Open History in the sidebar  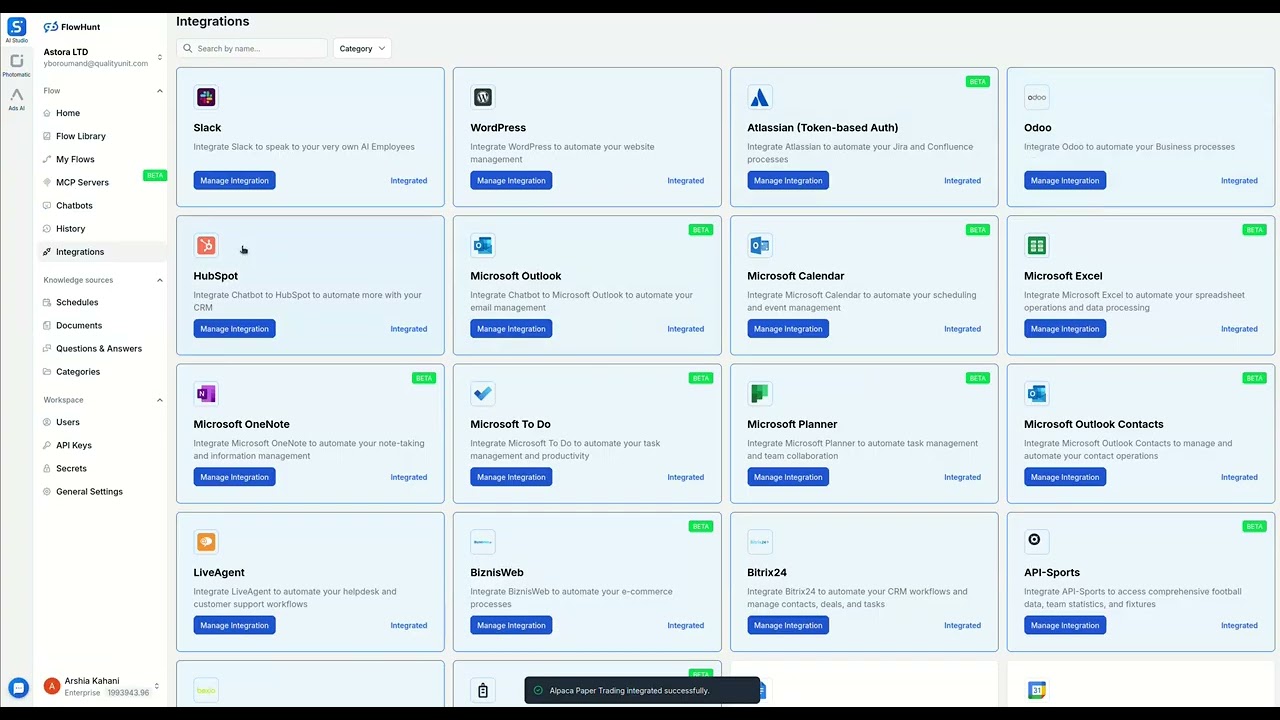pyautogui.click(x=70, y=228)
